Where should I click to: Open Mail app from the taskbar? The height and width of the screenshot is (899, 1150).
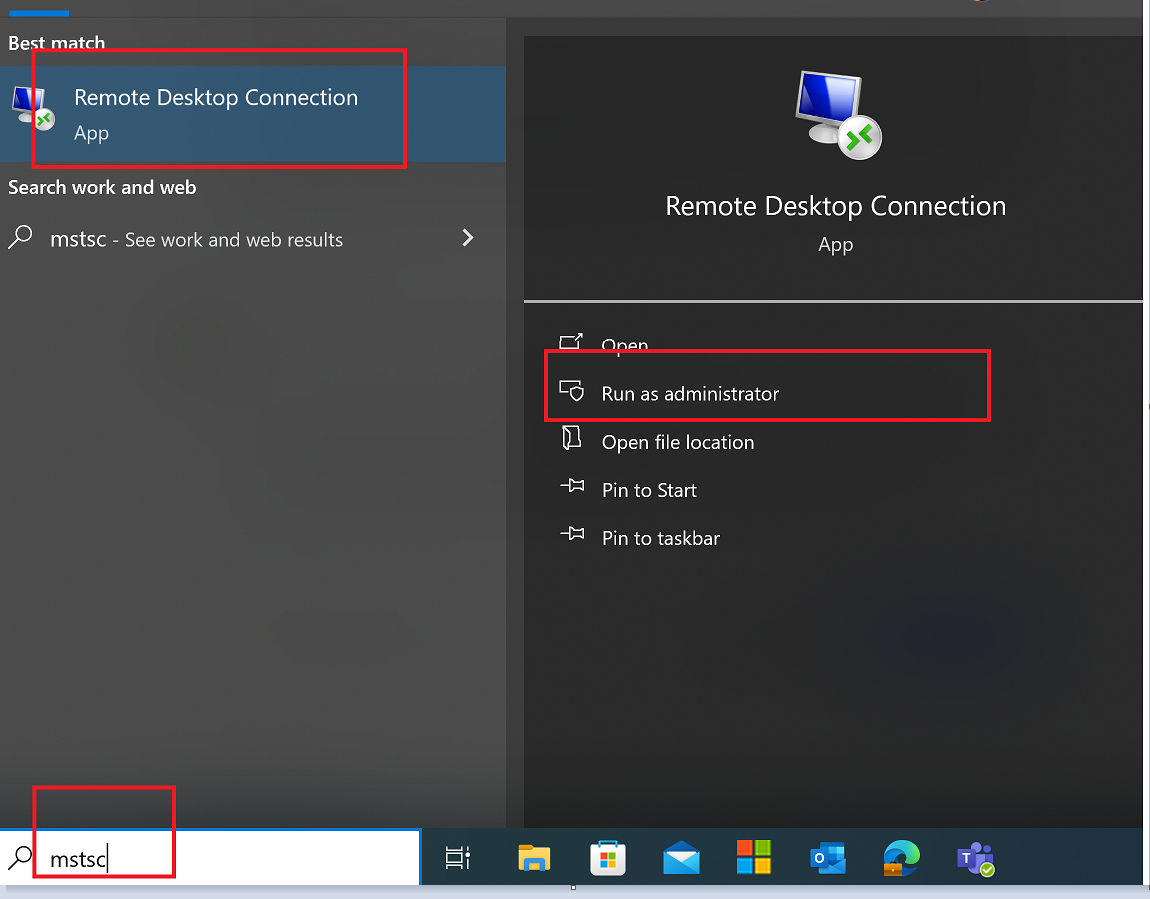pos(681,857)
